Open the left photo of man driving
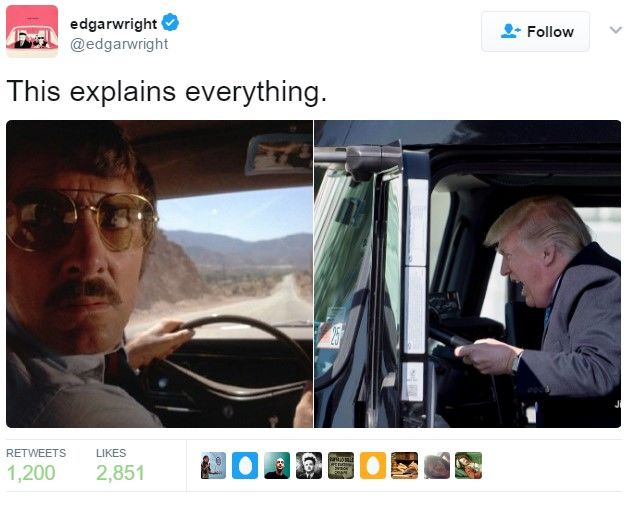The image size is (627, 511). 160,274
